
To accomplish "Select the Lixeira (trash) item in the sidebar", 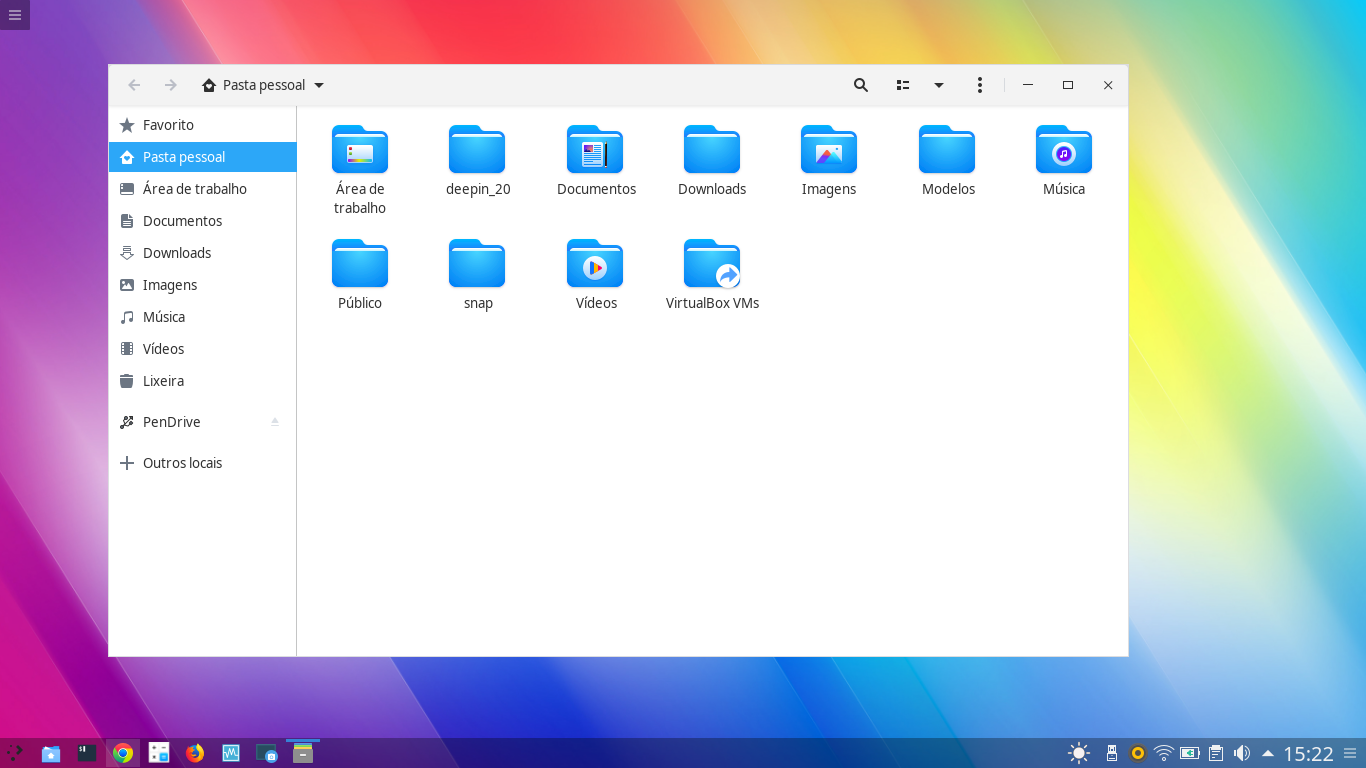I will coord(164,381).
